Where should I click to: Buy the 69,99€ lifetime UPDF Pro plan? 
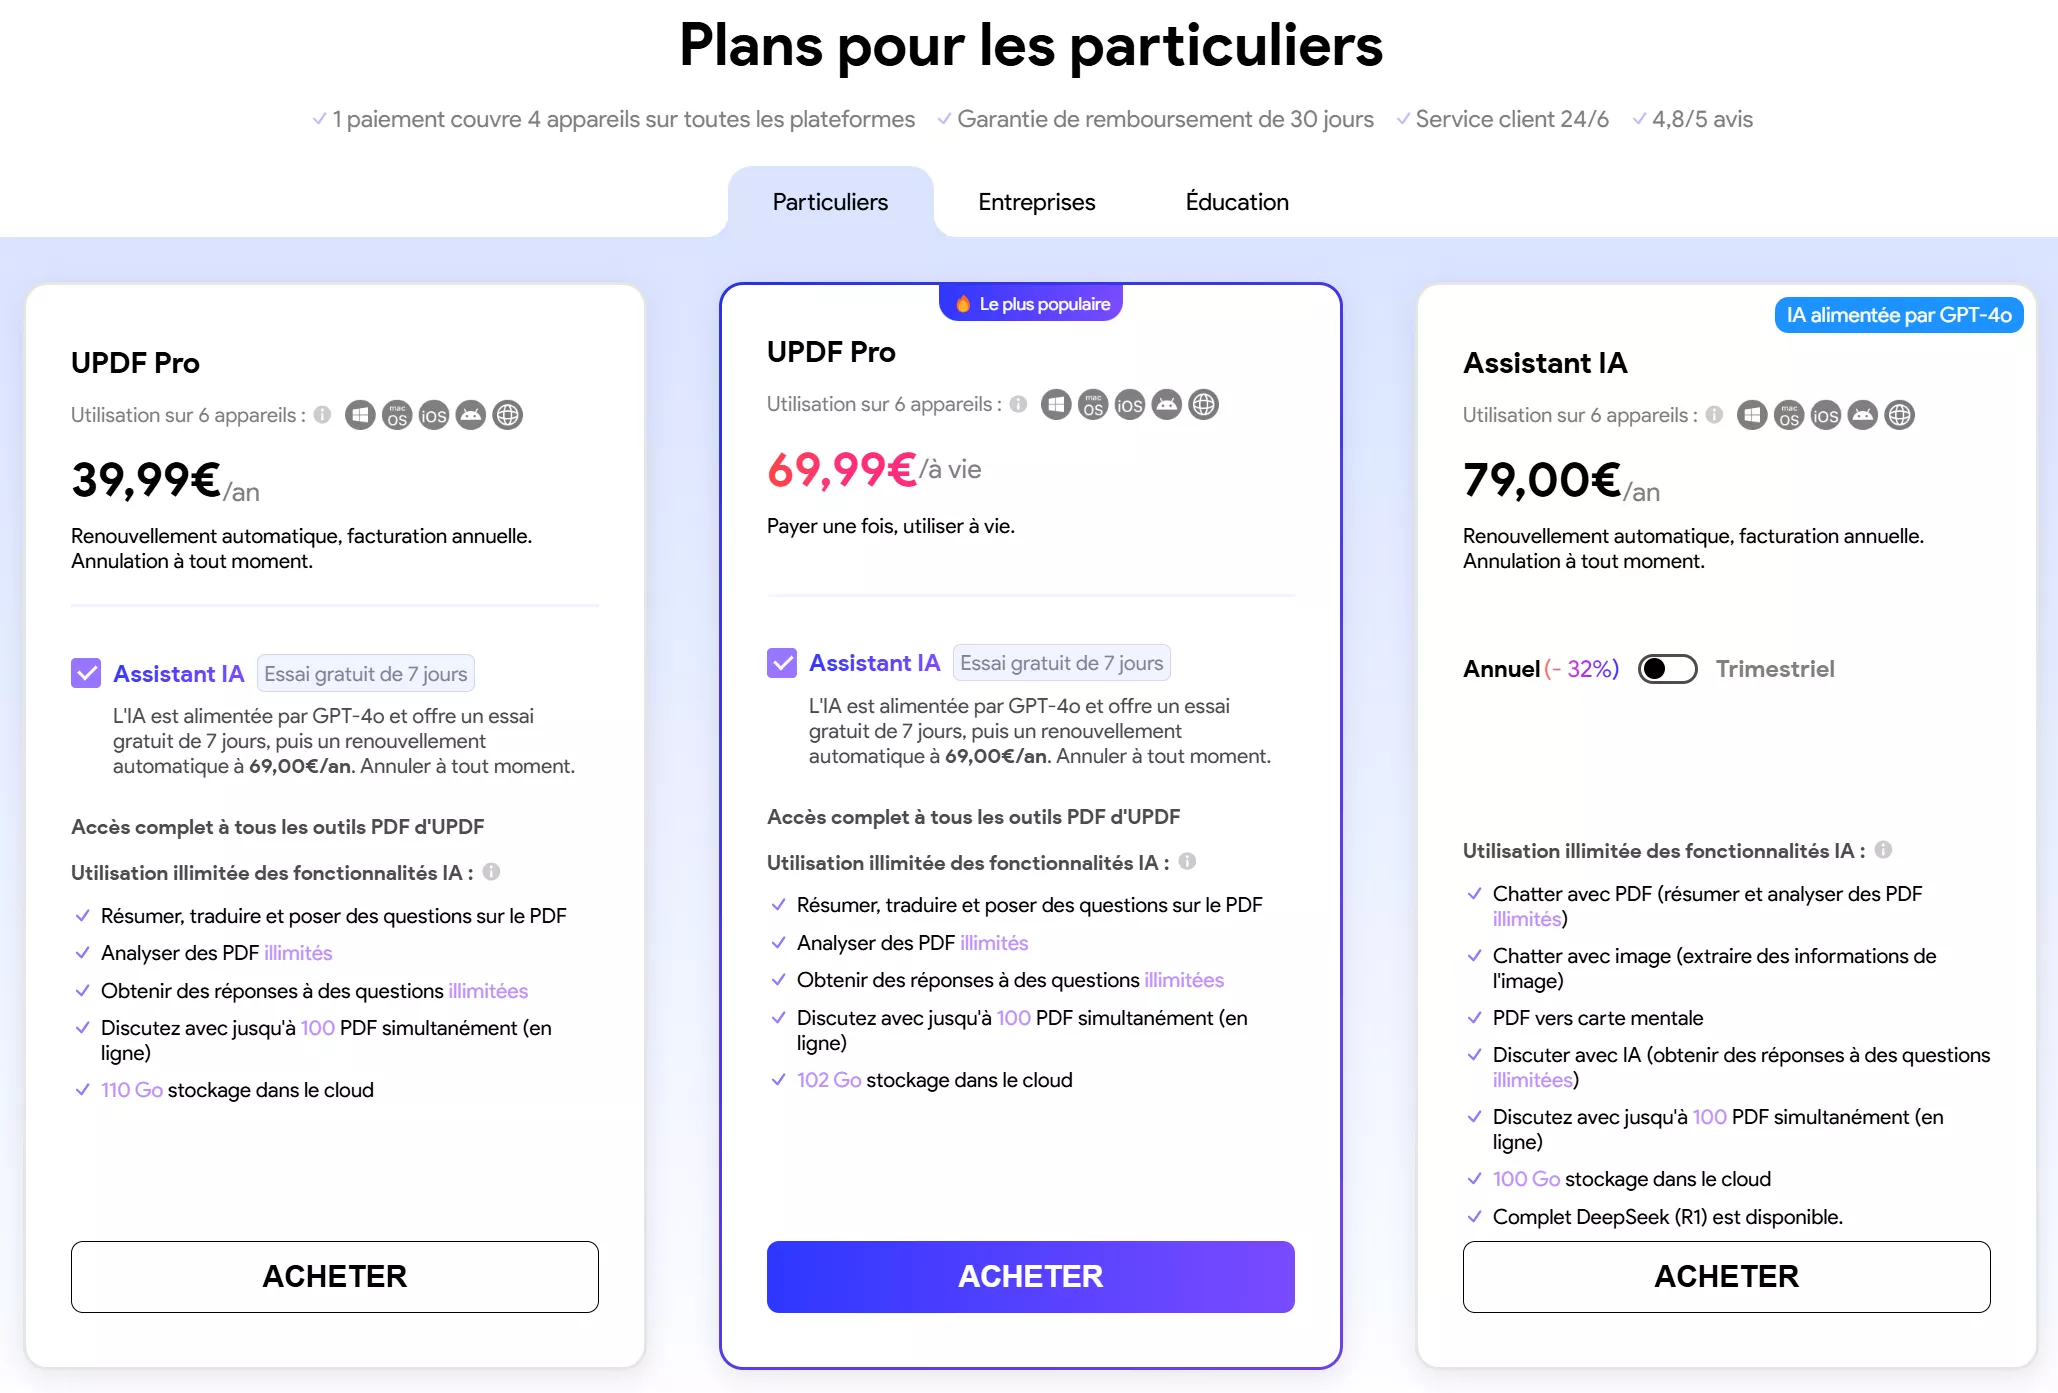point(1030,1276)
